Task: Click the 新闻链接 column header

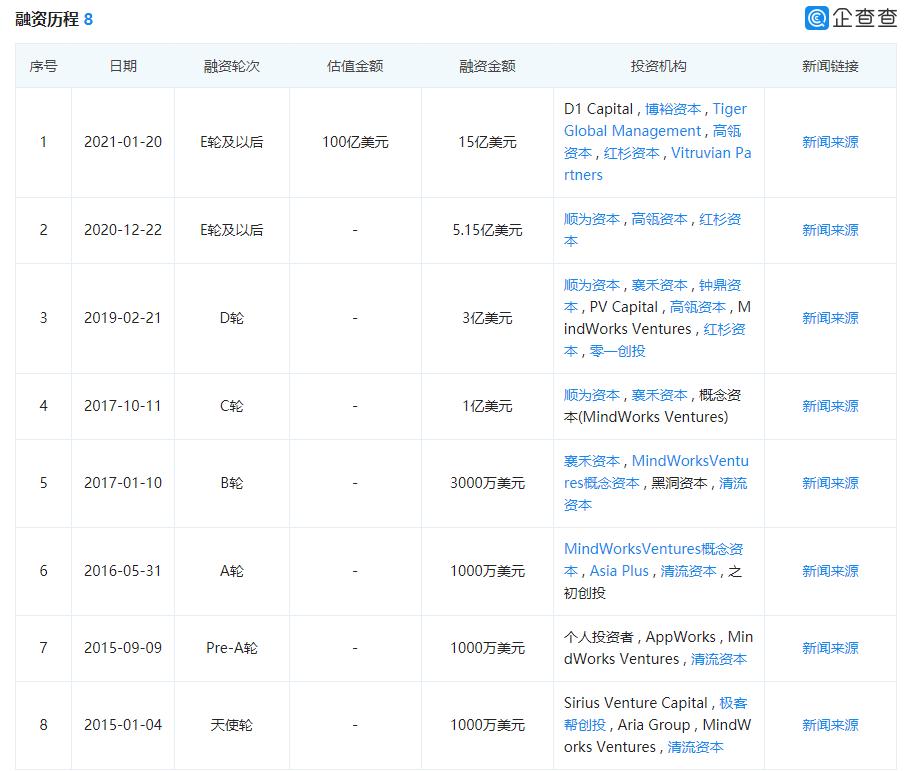Action: tap(830, 66)
